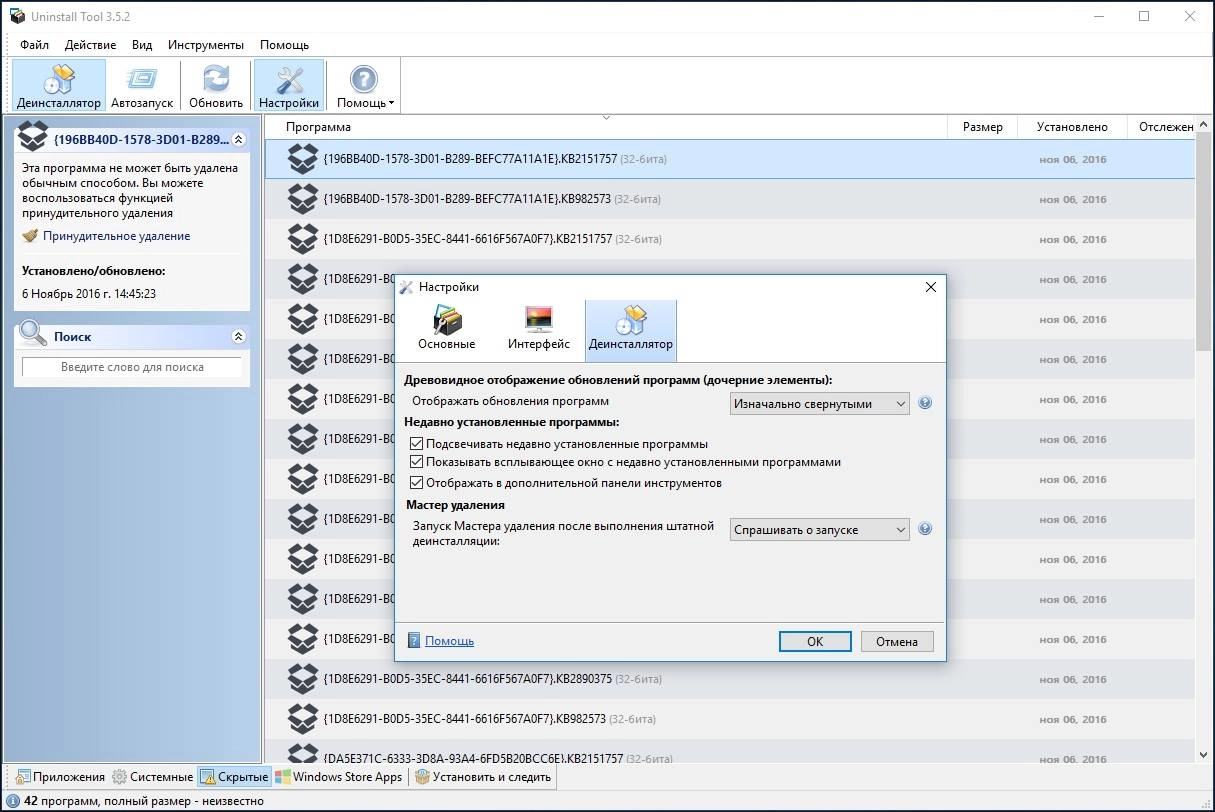This screenshot has width=1215, height=812.
Task: Click help icon beside Спрашивать о запуске dropdown
Action: click(925, 529)
